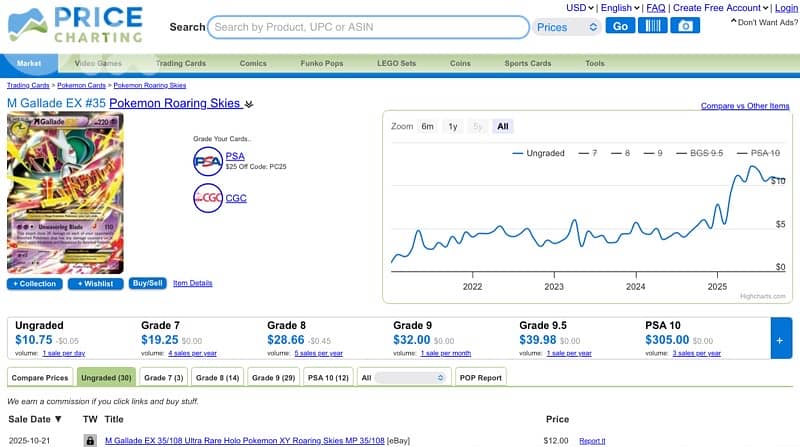
Task: Click the + Collection button
Action: pos(35,284)
